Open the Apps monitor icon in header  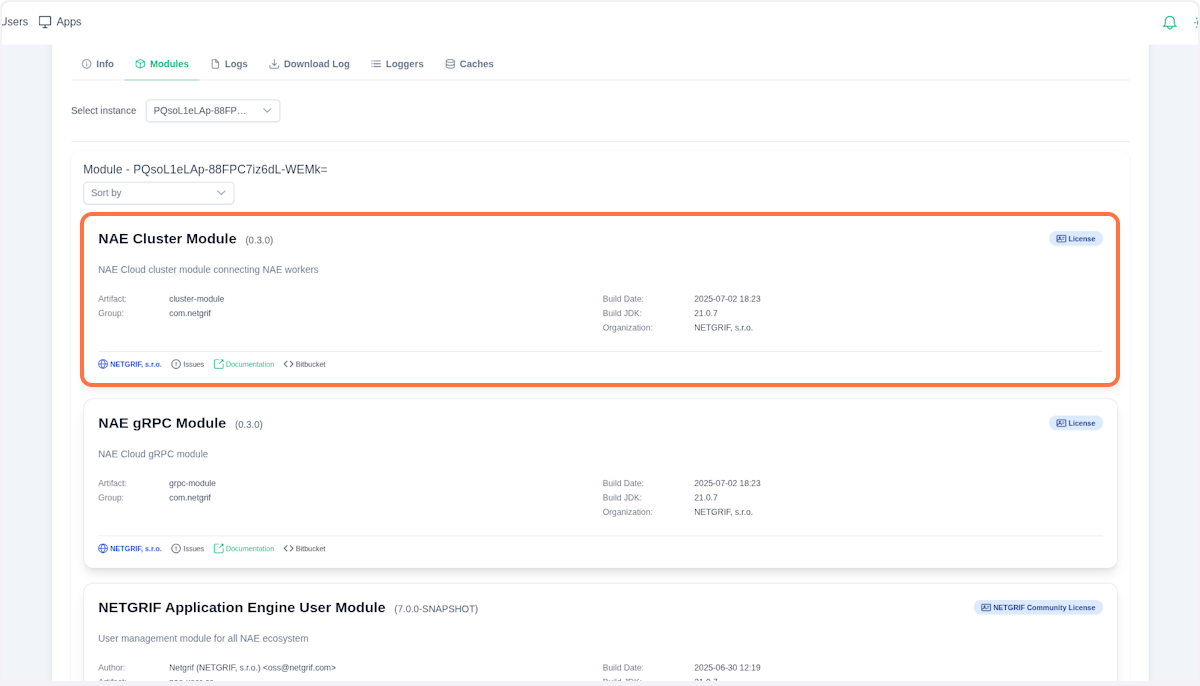[45, 22]
